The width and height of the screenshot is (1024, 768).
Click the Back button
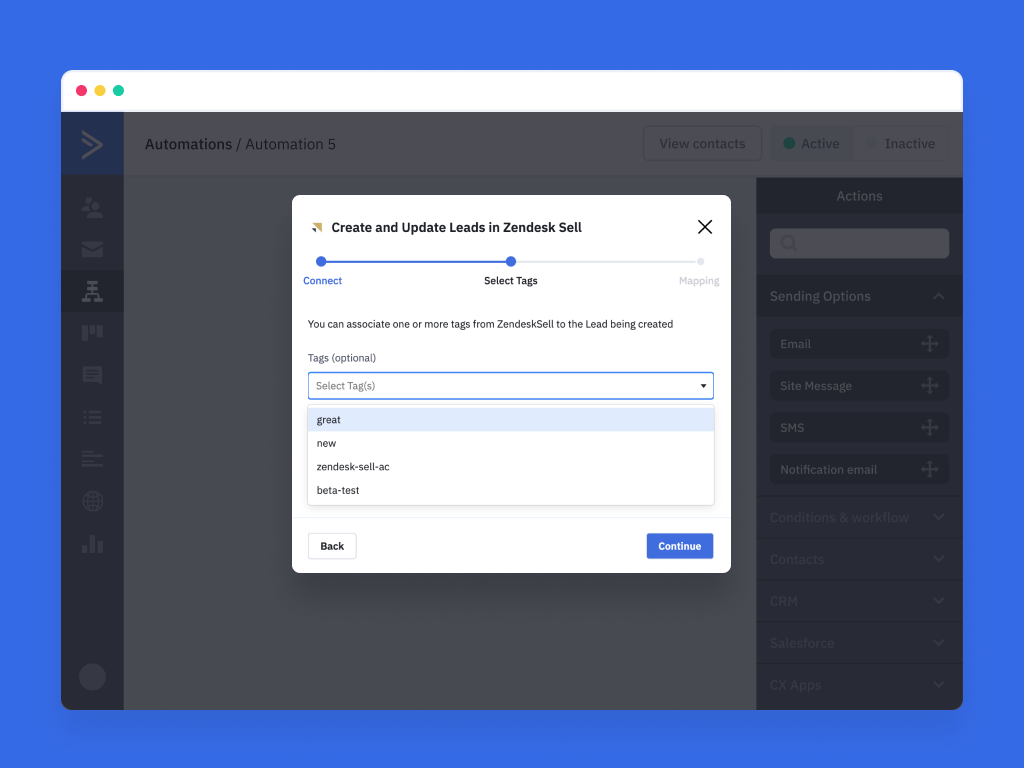[x=332, y=546]
